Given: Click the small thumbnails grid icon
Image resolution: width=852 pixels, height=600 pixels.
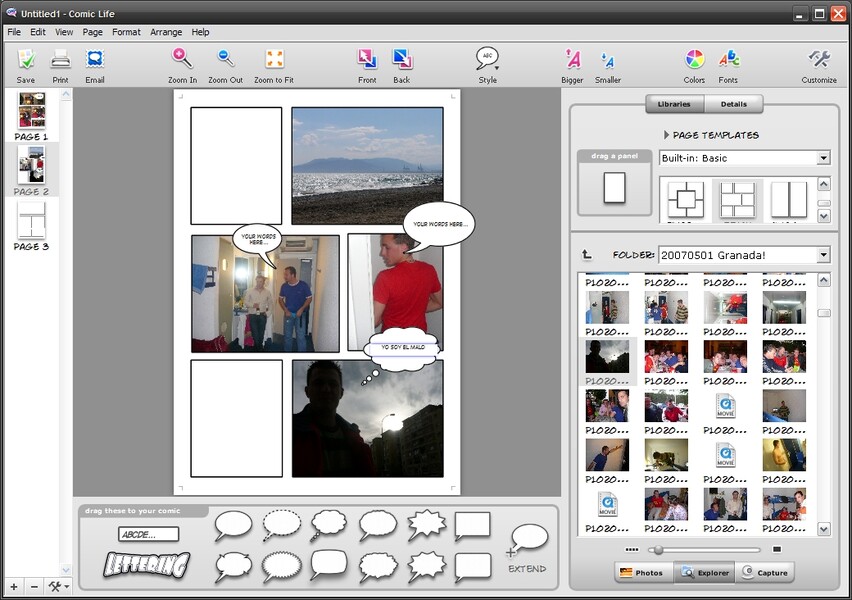Looking at the screenshot, I should (x=632, y=549).
